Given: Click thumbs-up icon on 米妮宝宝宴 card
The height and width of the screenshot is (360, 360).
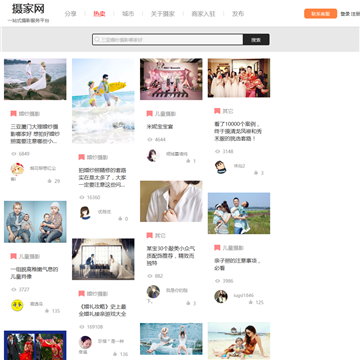Looking at the screenshot, I should pyautogui.click(x=188, y=161).
